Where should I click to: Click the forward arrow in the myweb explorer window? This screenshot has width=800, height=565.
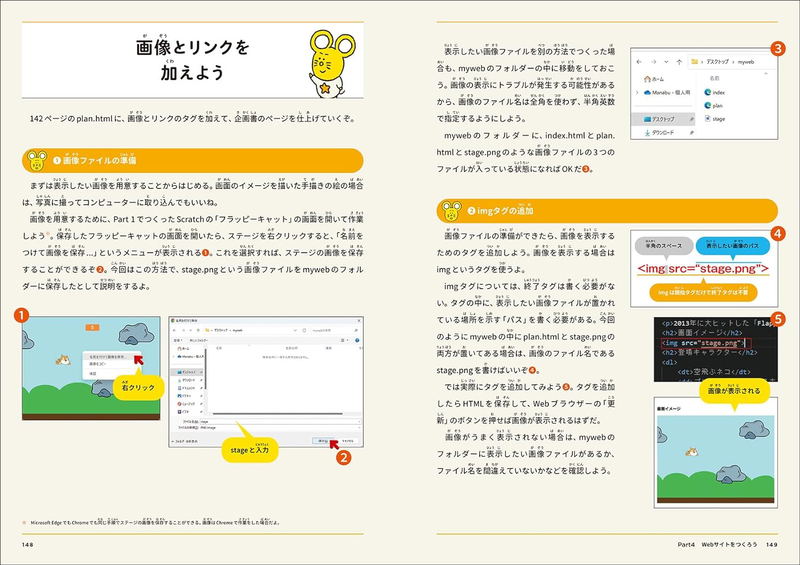pos(654,62)
